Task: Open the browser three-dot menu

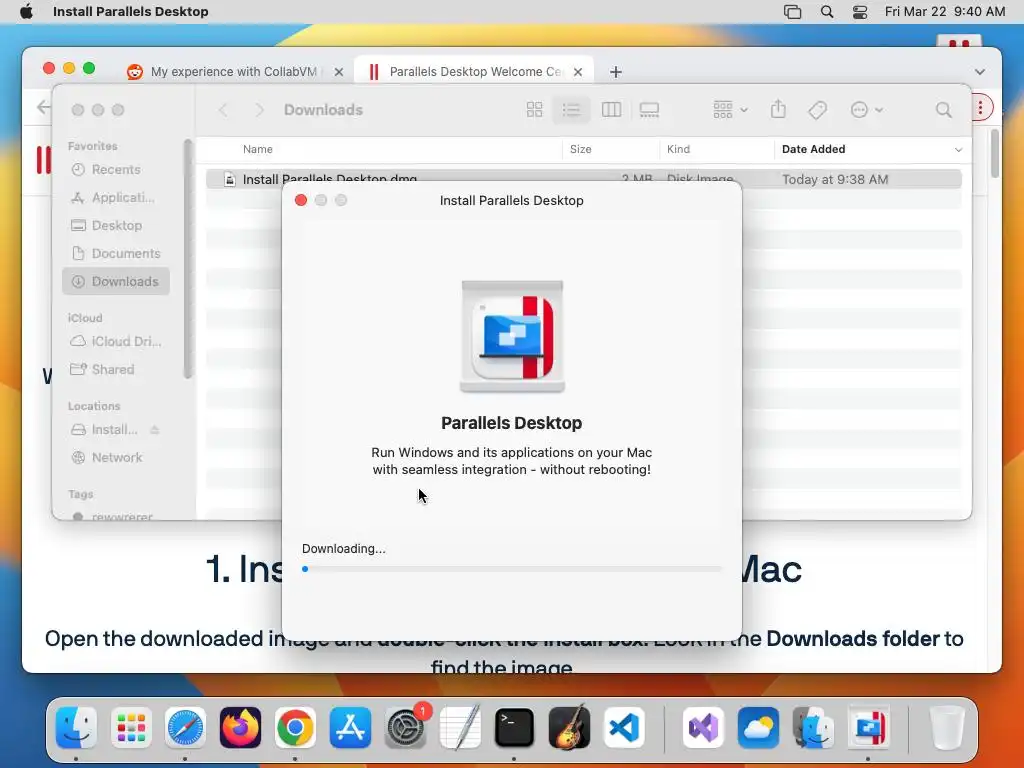Action: pyautogui.click(x=980, y=108)
